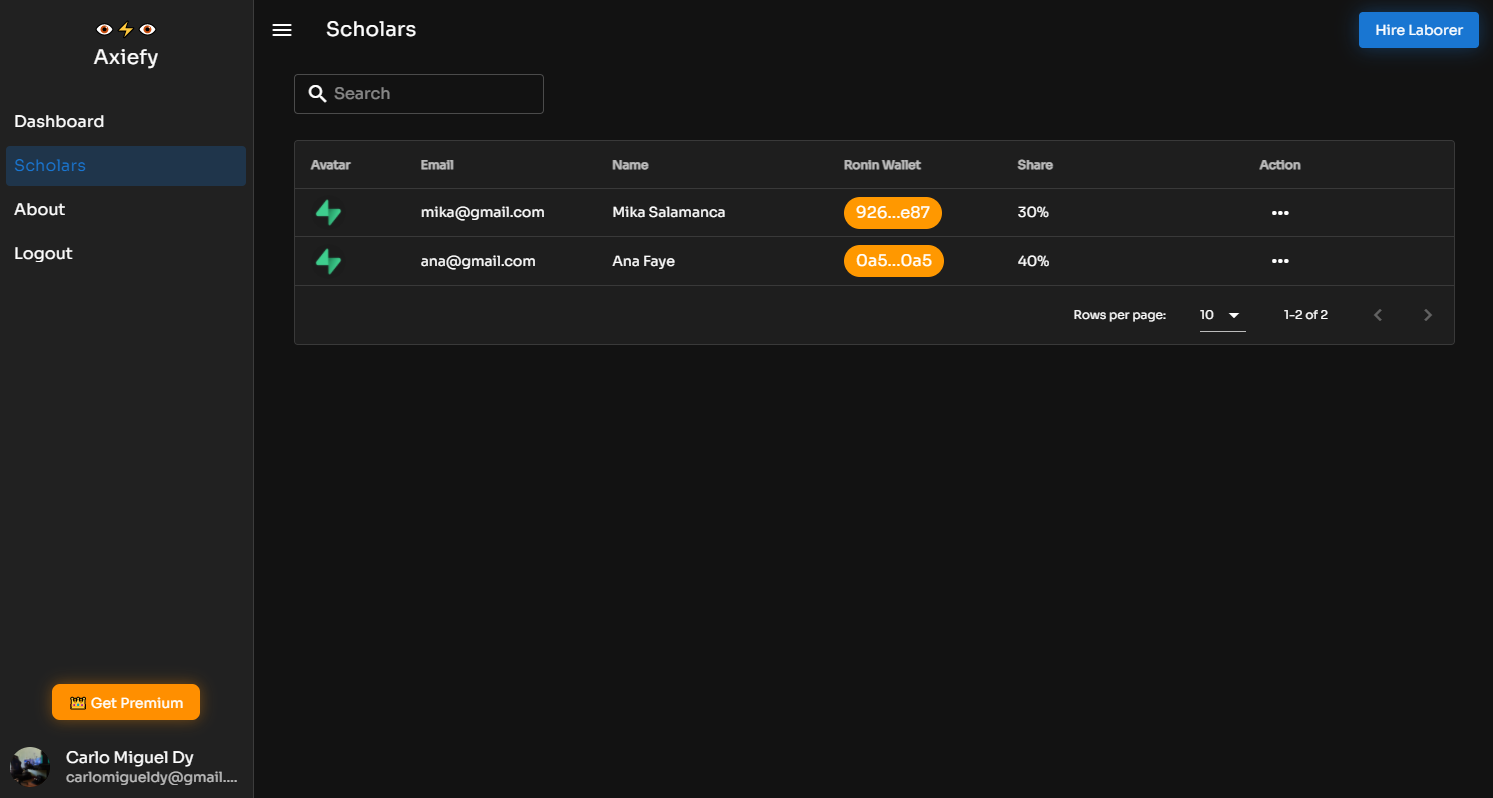The image size is (1493, 798).
Task: Open the About page
Action: tap(39, 209)
